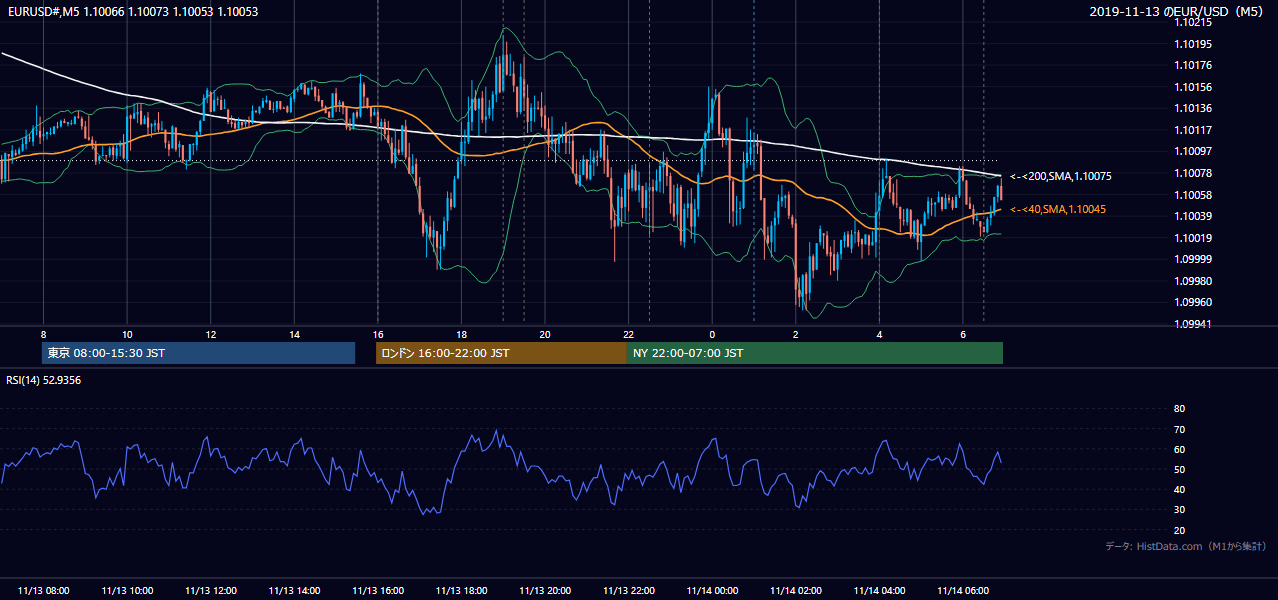Click the 2019-11-13 のEUR/USD (M5) heading
The height and width of the screenshot is (600, 1278).
tap(1178, 12)
